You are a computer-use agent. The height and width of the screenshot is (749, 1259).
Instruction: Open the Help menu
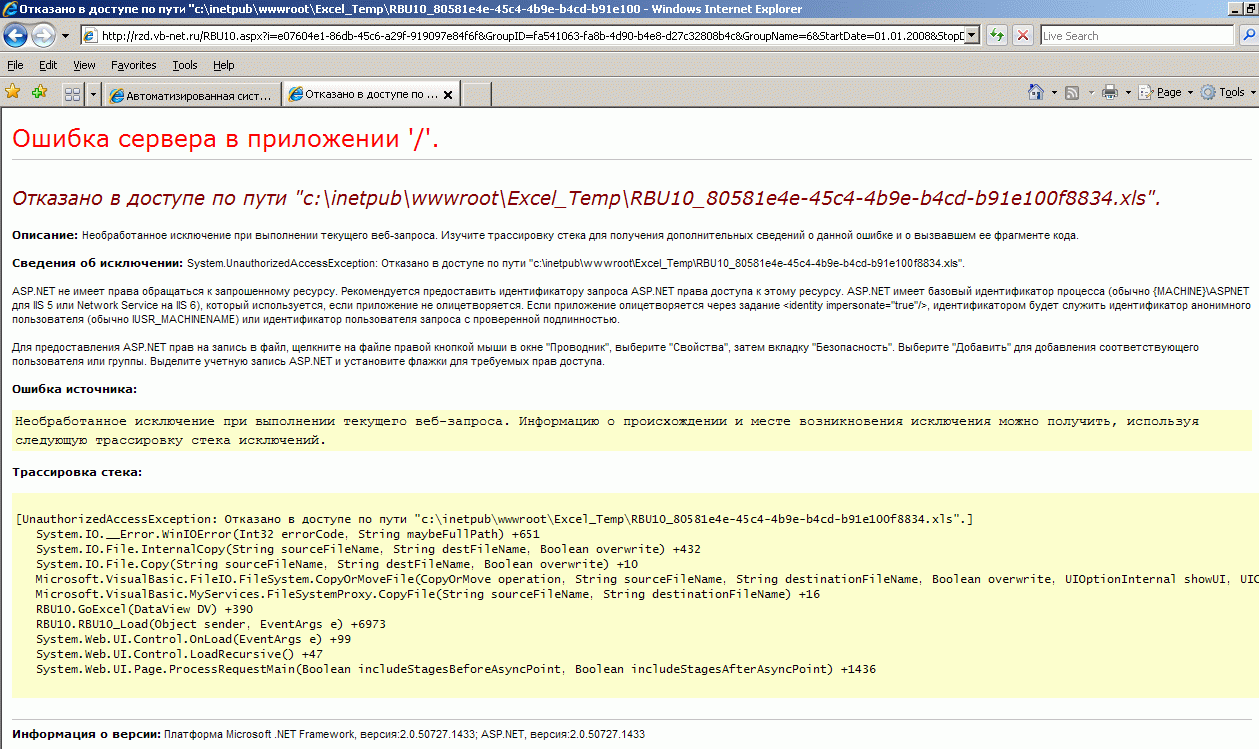(x=223, y=65)
